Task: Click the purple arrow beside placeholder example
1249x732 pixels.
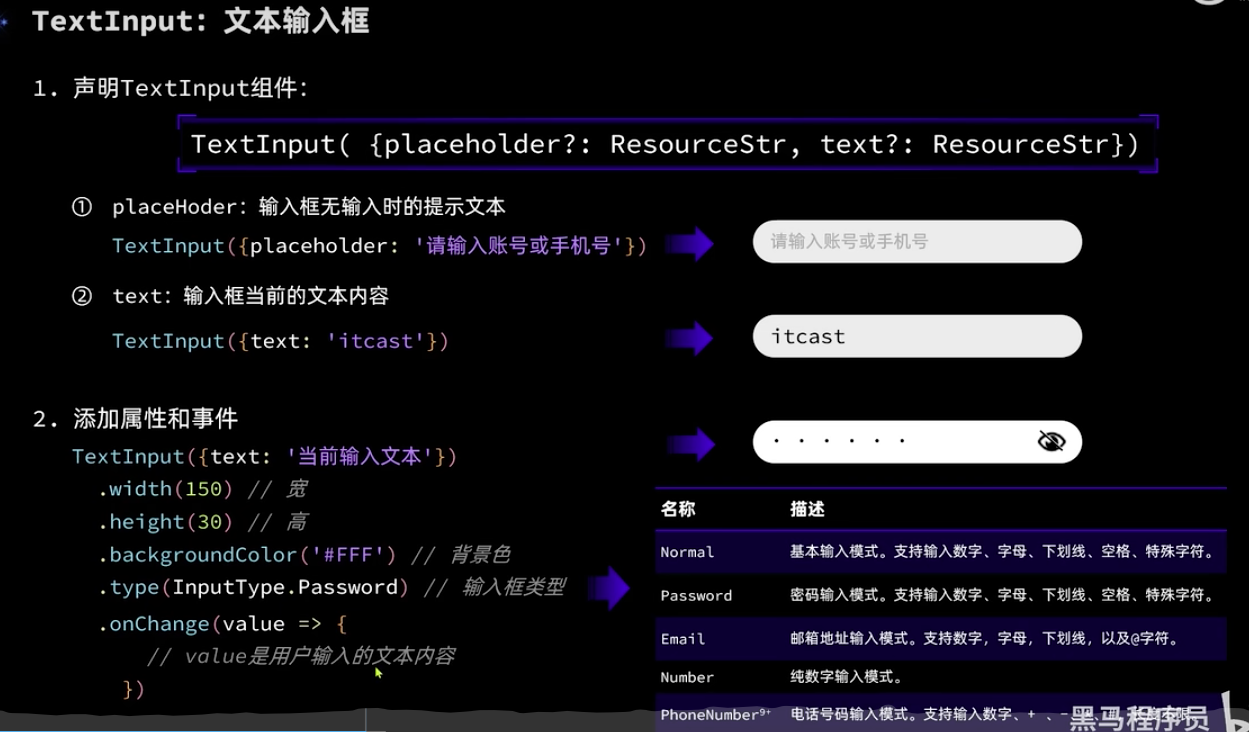Action: pyautogui.click(x=690, y=243)
